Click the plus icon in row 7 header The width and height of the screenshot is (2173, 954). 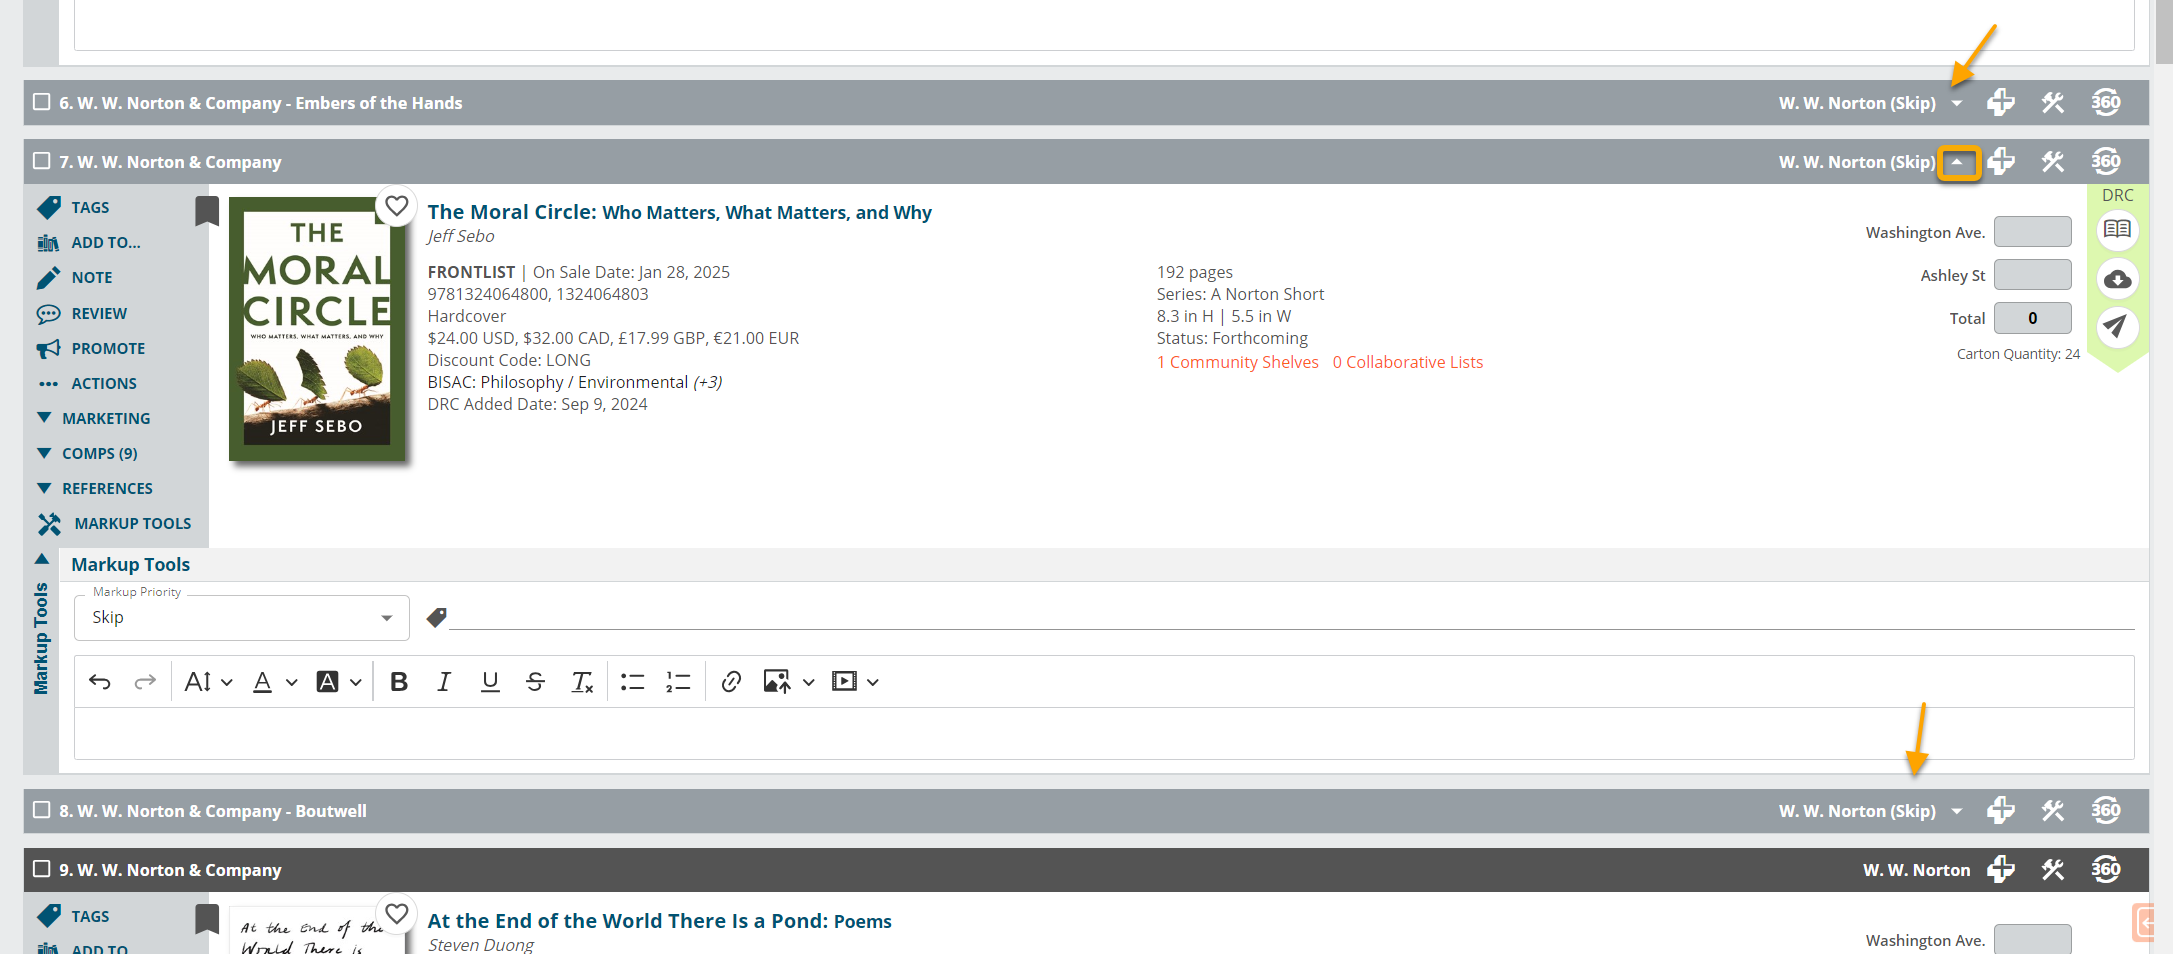coord(2000,161)
